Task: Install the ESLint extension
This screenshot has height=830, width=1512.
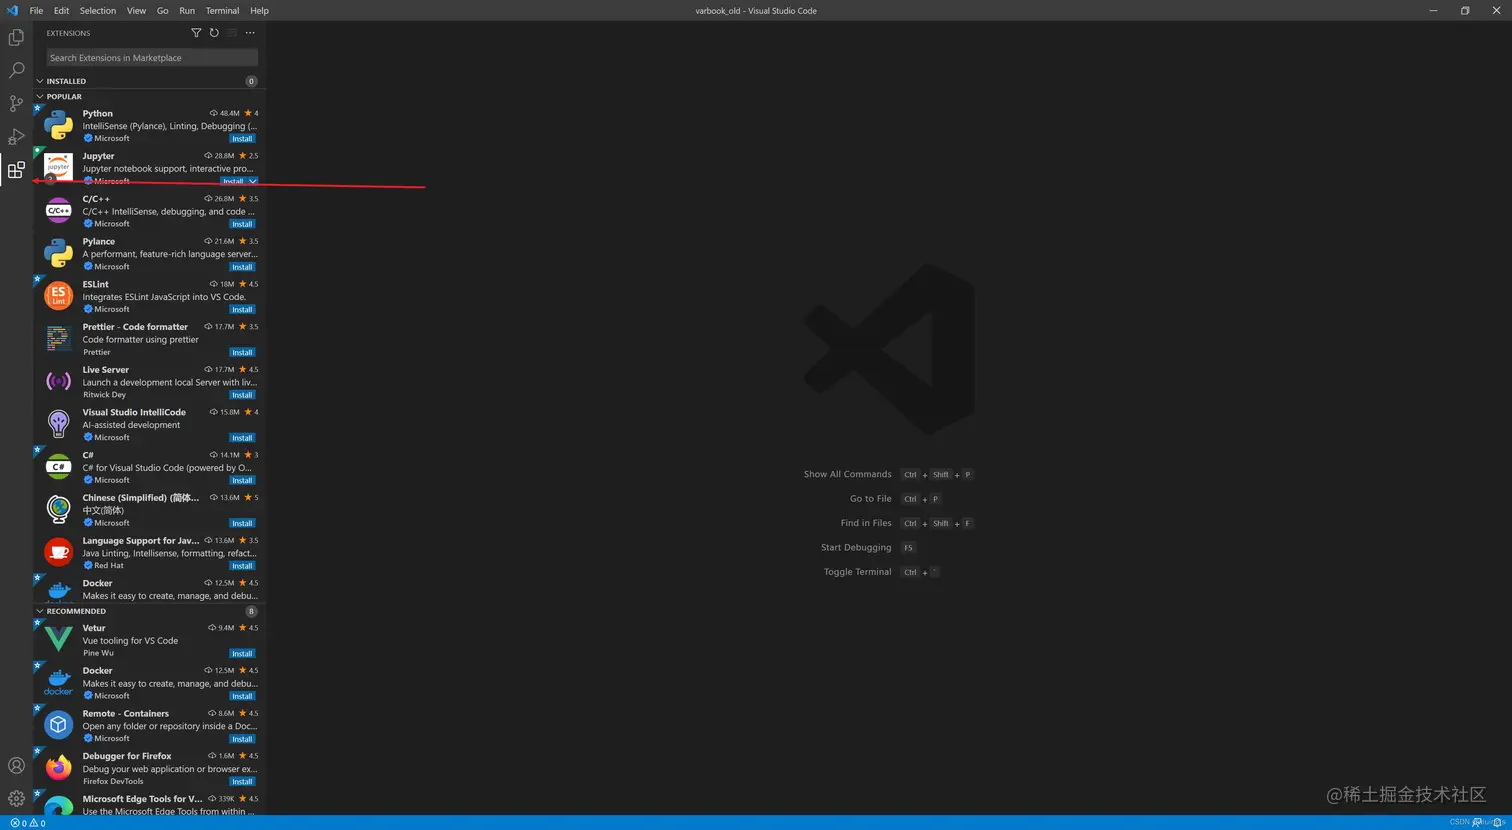Action: pyautogui.click(x=242, y=309)
